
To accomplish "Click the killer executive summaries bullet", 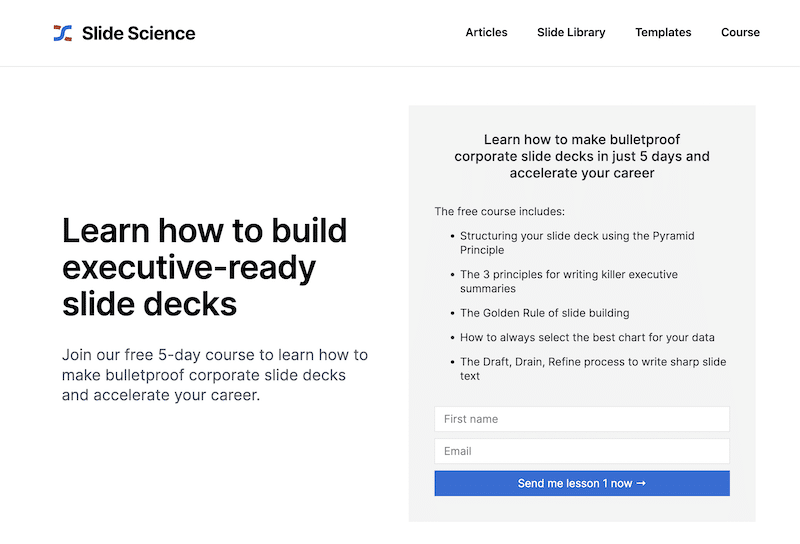I will (x=569, y=281).
